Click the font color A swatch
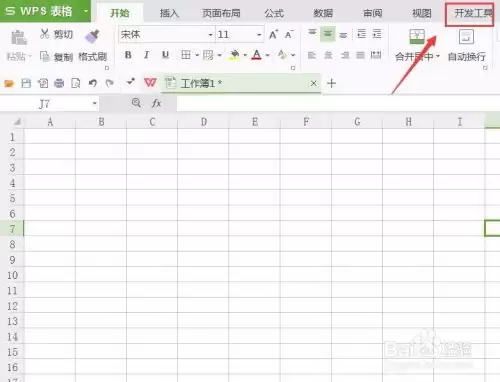 pos(256,55)
